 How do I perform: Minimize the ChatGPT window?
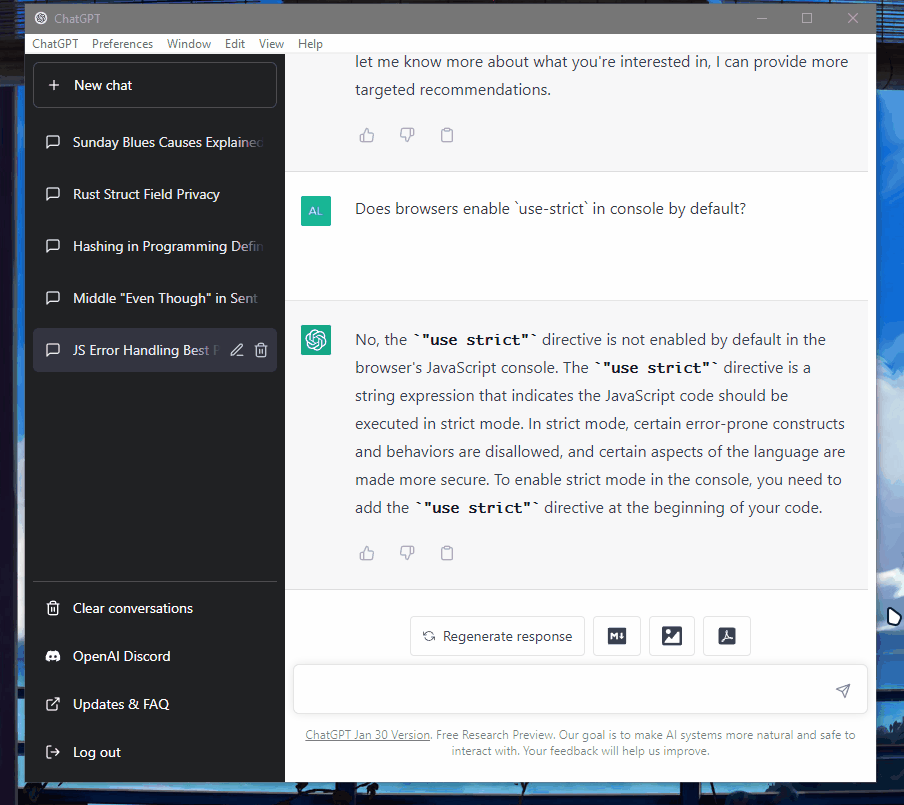tap(762, 18)
